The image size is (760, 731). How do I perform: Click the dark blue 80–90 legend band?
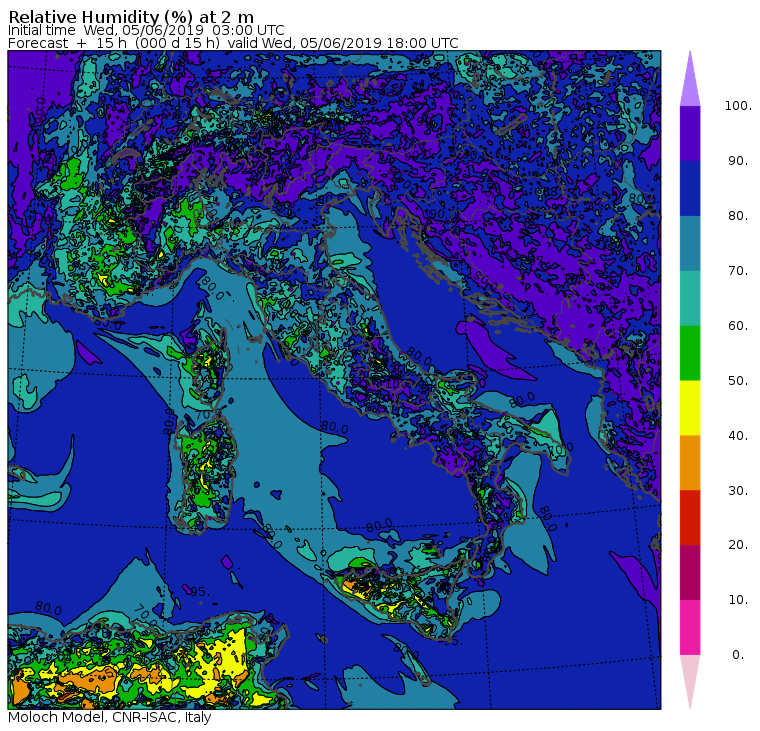pos(690,188)
